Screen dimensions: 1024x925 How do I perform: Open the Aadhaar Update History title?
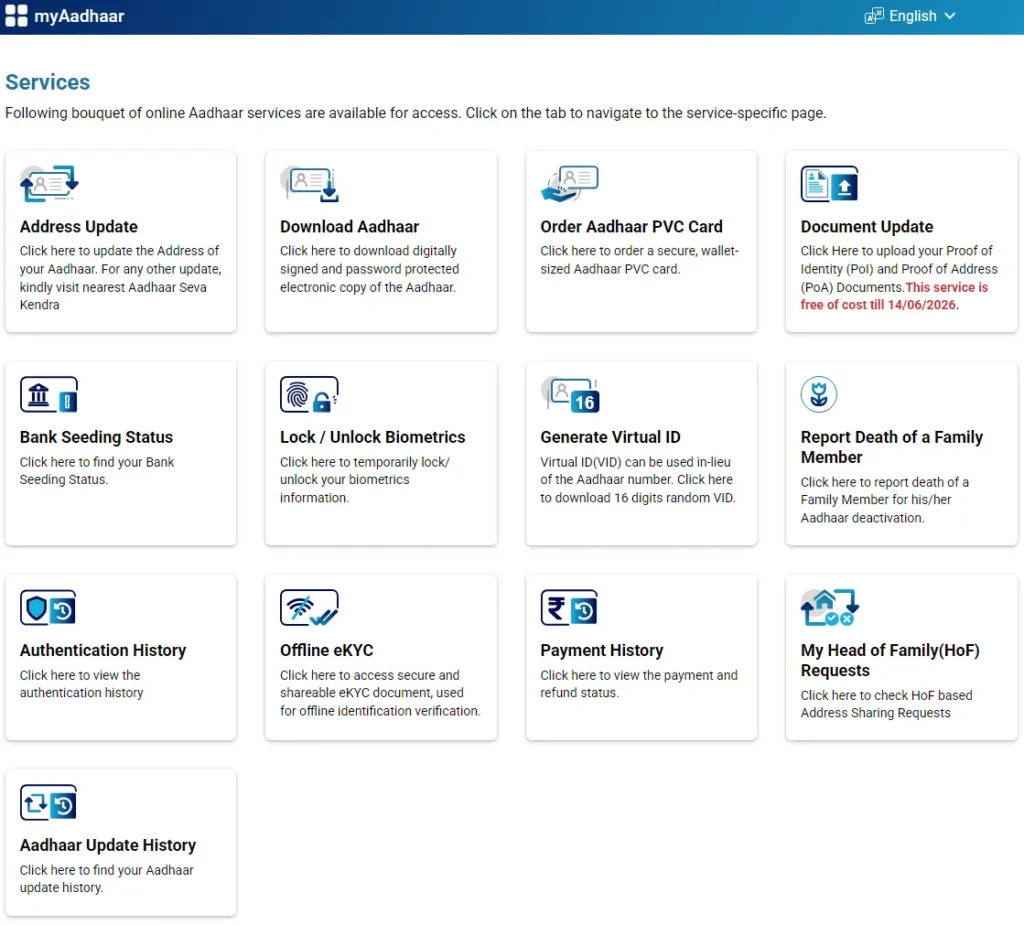[x=108, y=845]
